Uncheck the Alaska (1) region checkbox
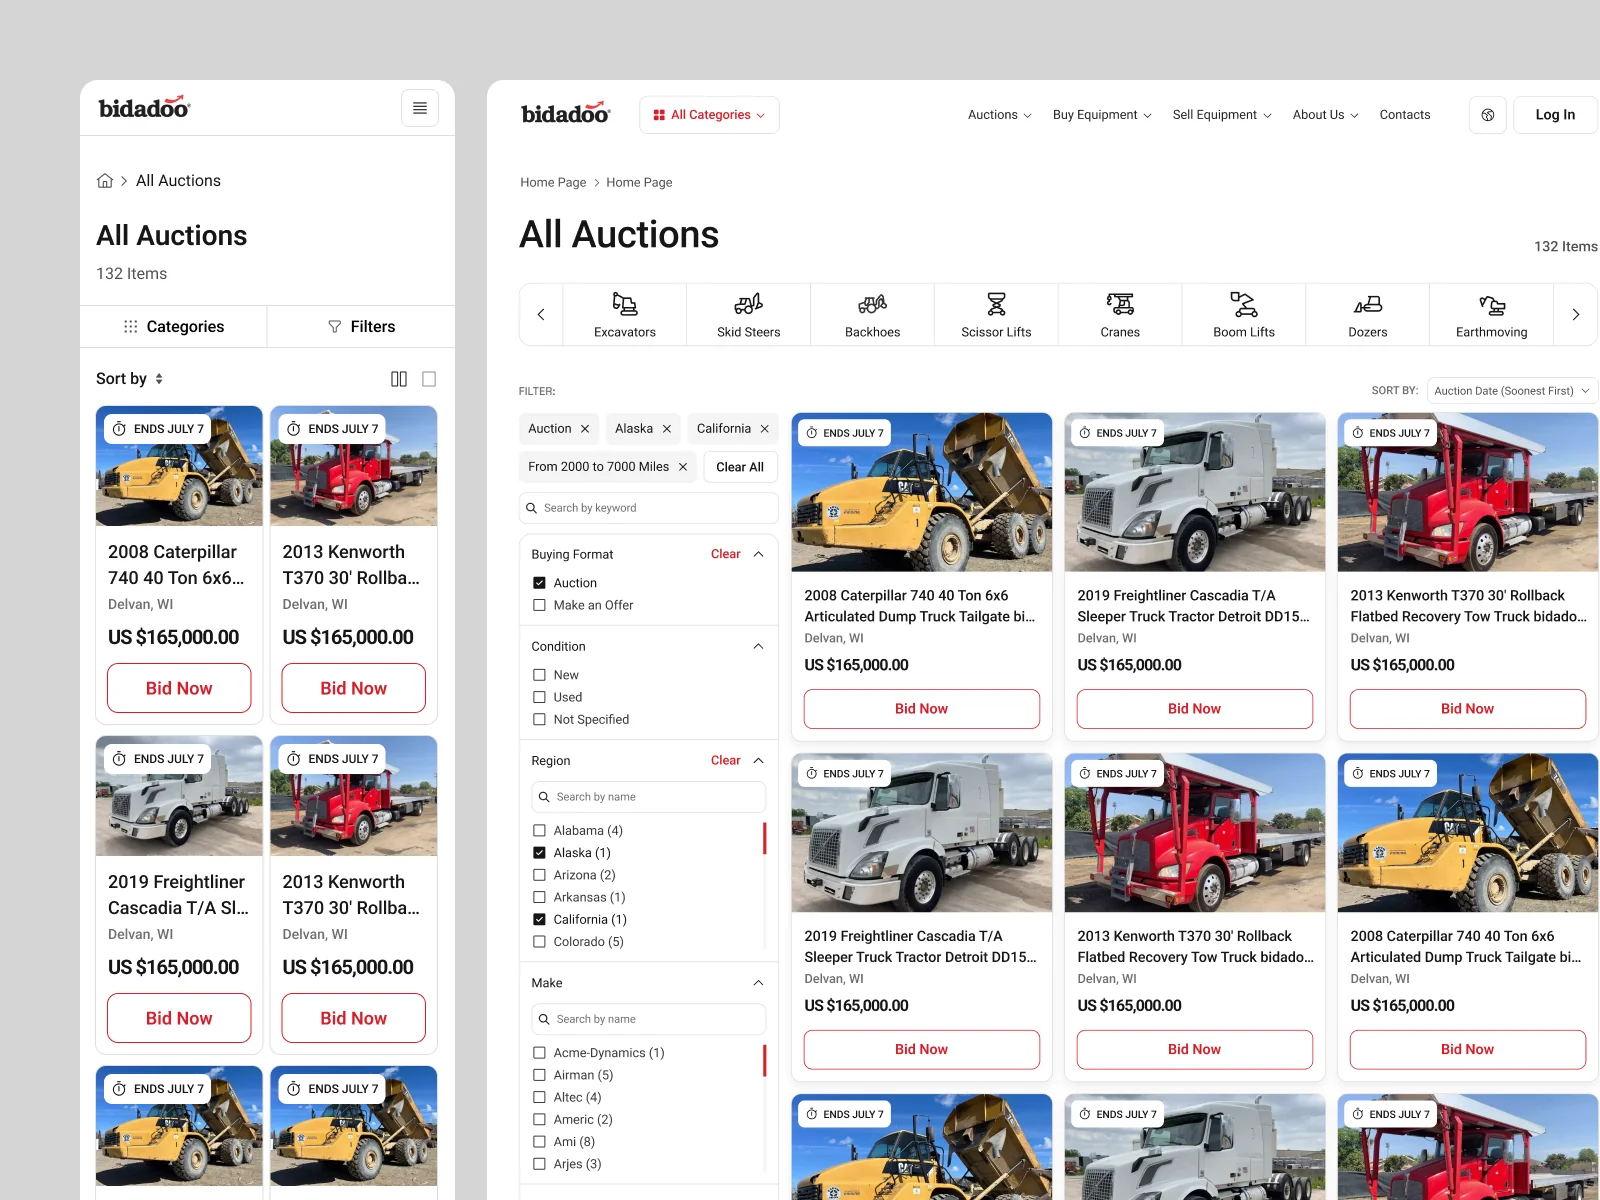This screenshot has width=1600, height=1200. [539, 853]
